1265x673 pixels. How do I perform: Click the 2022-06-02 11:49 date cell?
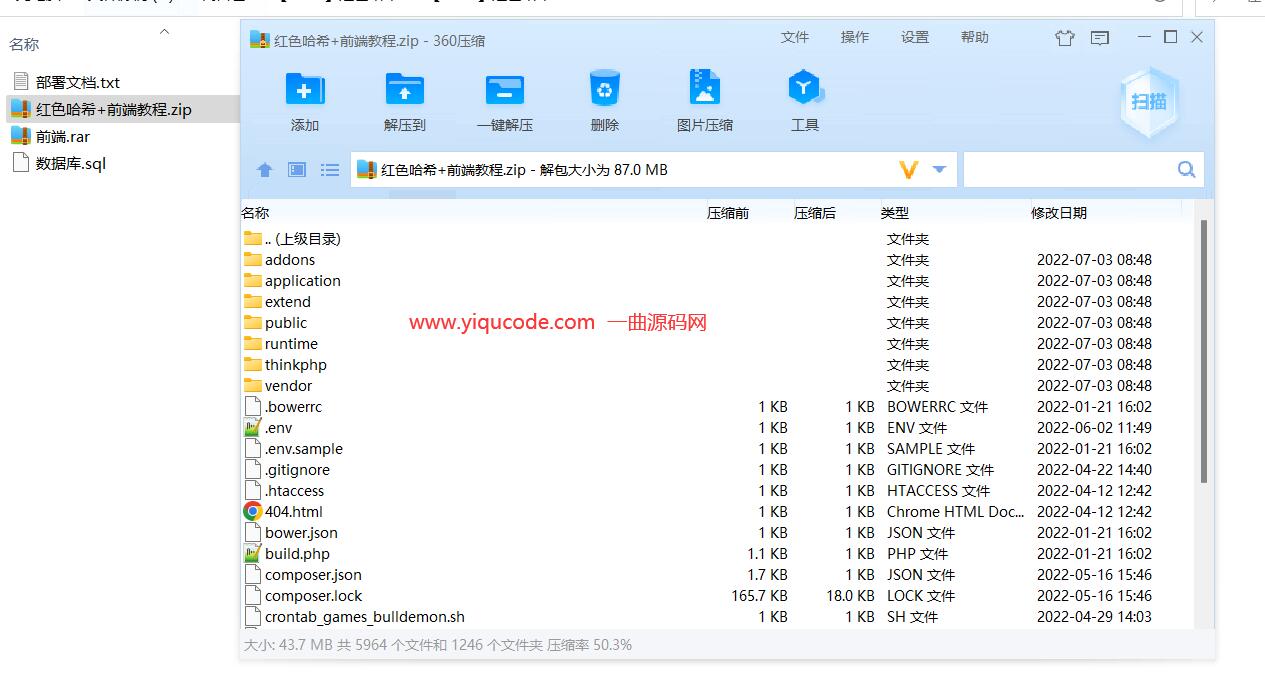[1094, 428]
